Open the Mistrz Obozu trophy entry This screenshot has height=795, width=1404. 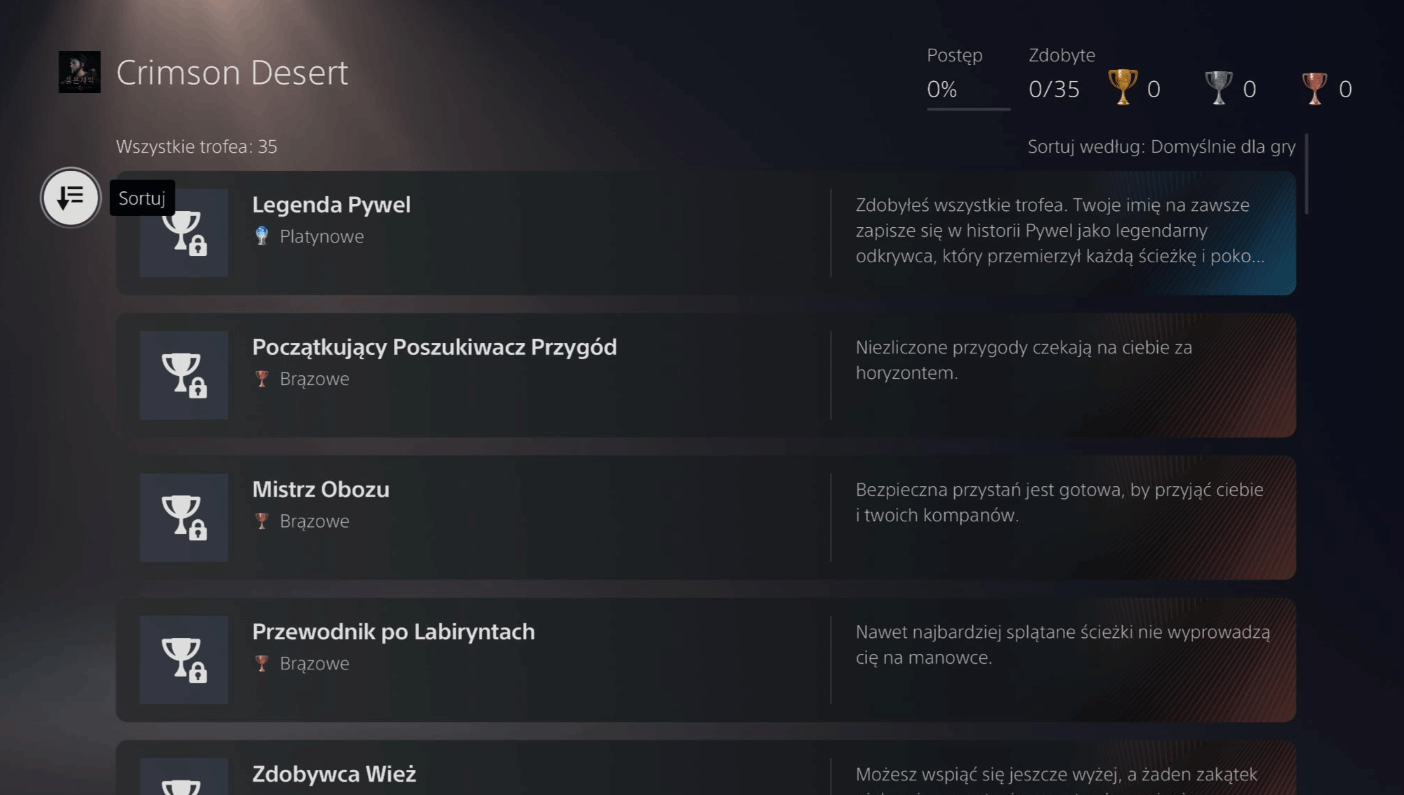(x=320, y=489)
